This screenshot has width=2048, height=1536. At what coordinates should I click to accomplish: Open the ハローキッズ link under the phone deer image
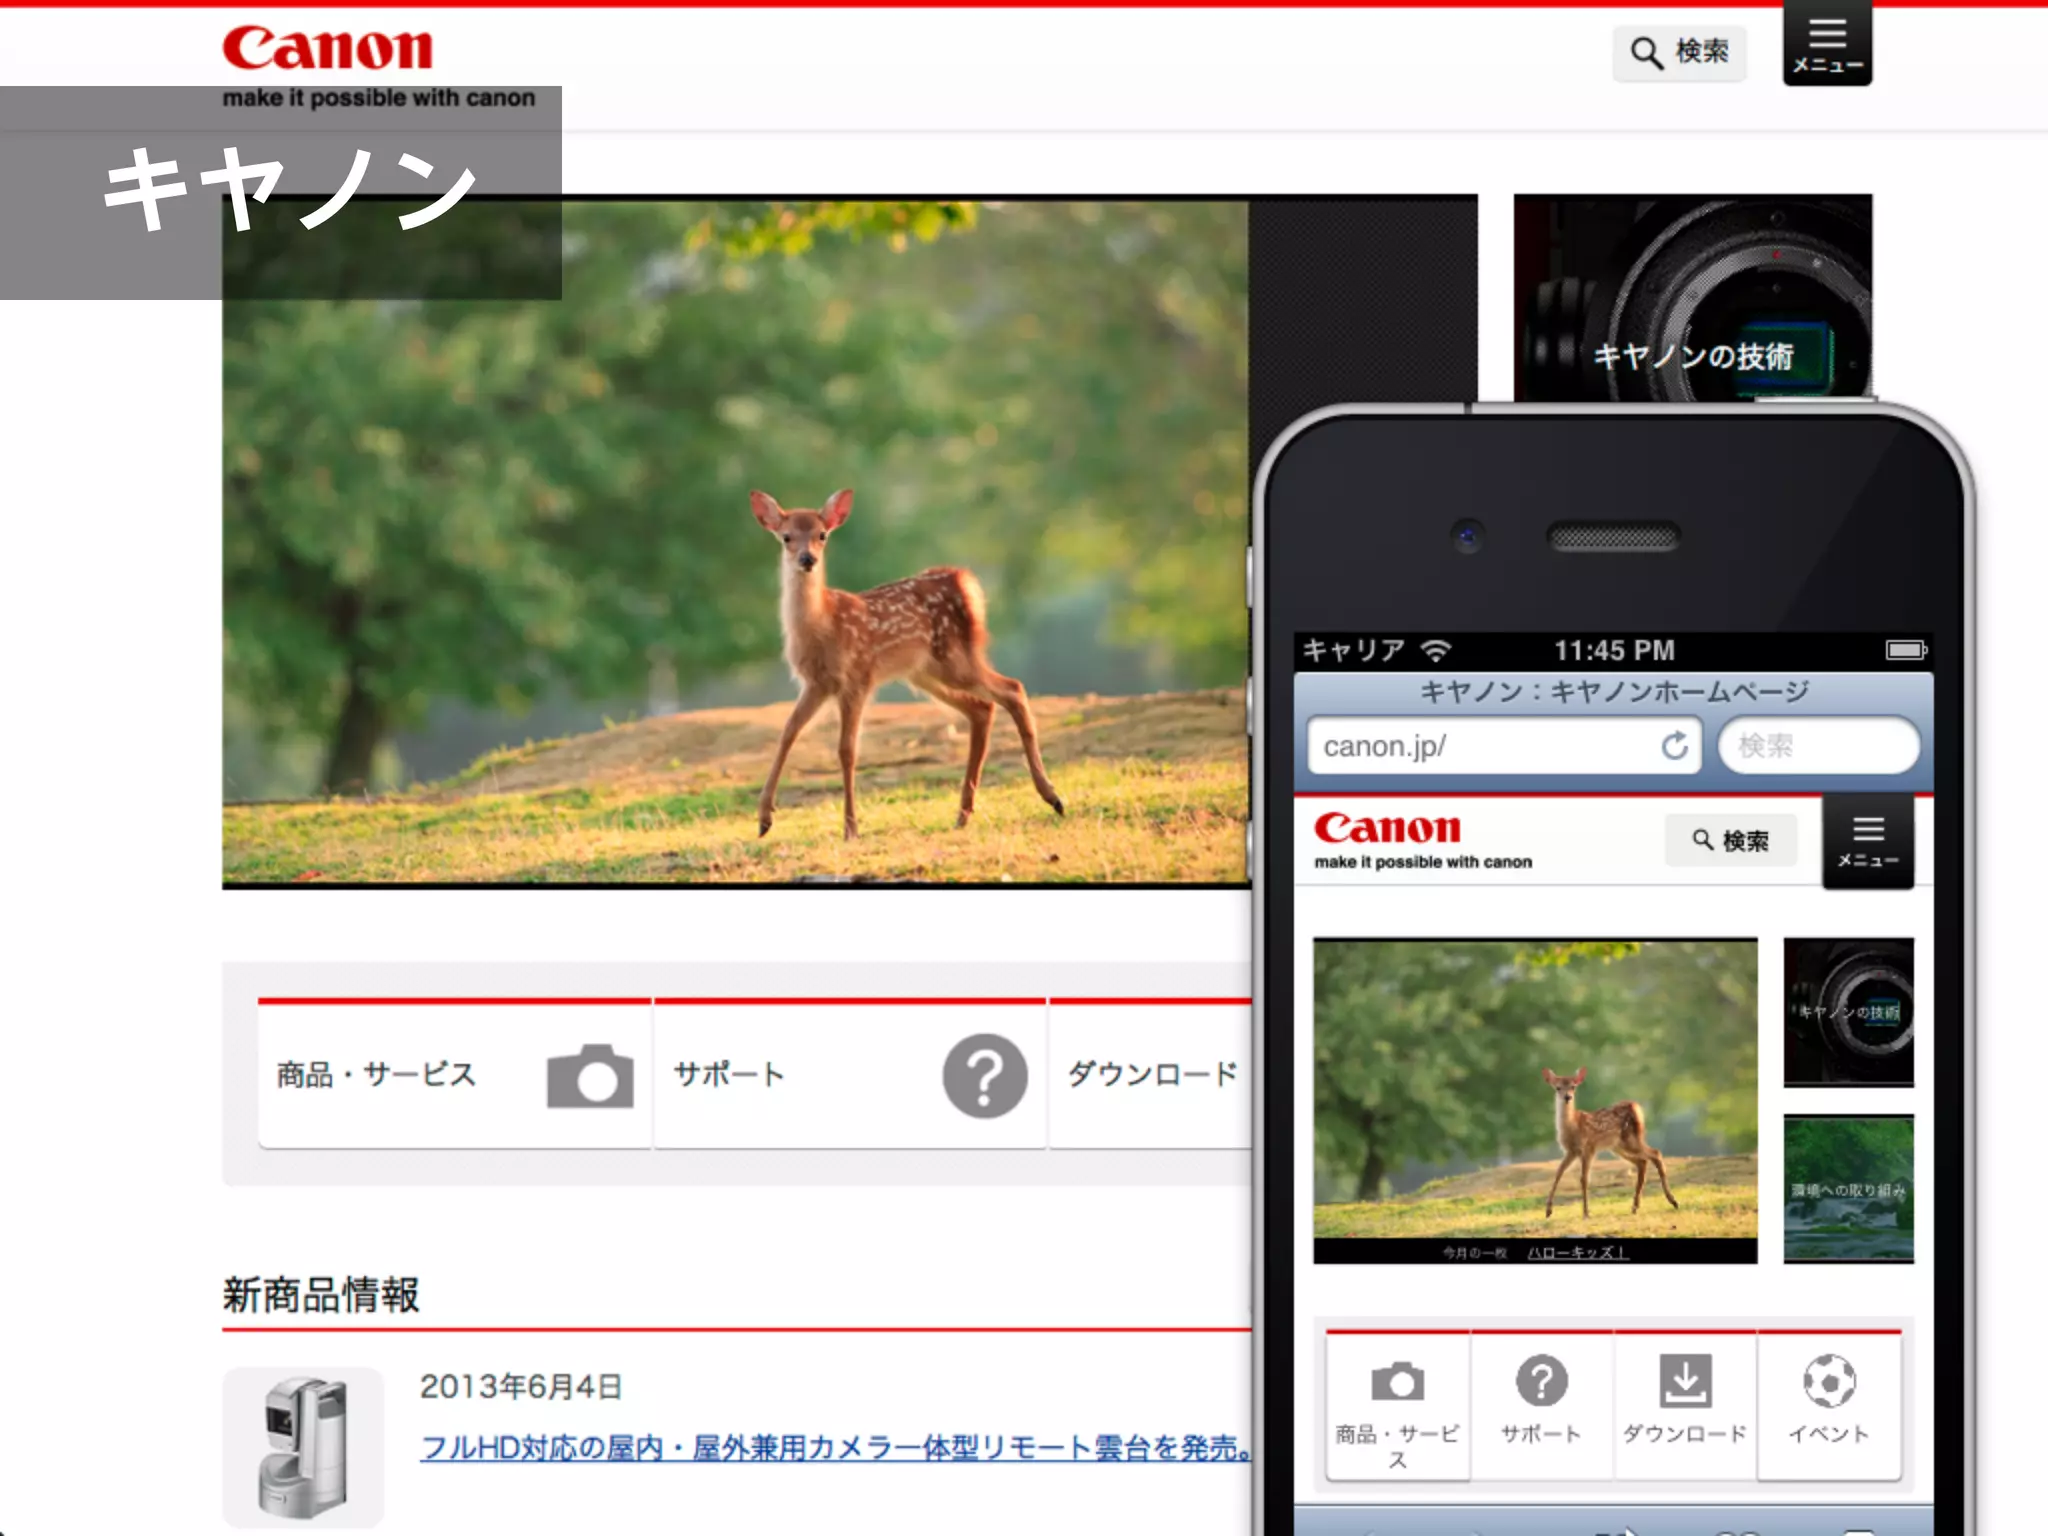click(x=1578, y=1252)
